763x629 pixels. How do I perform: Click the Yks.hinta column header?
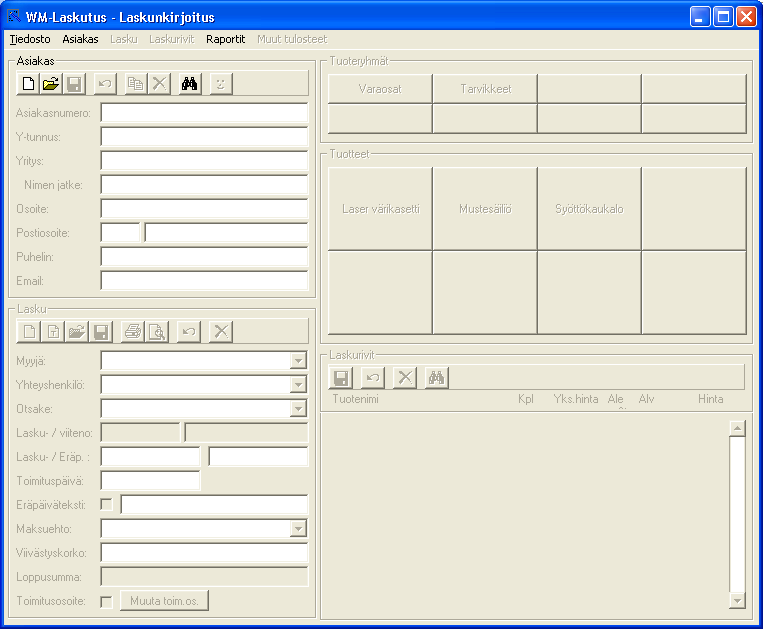[576, 399]
